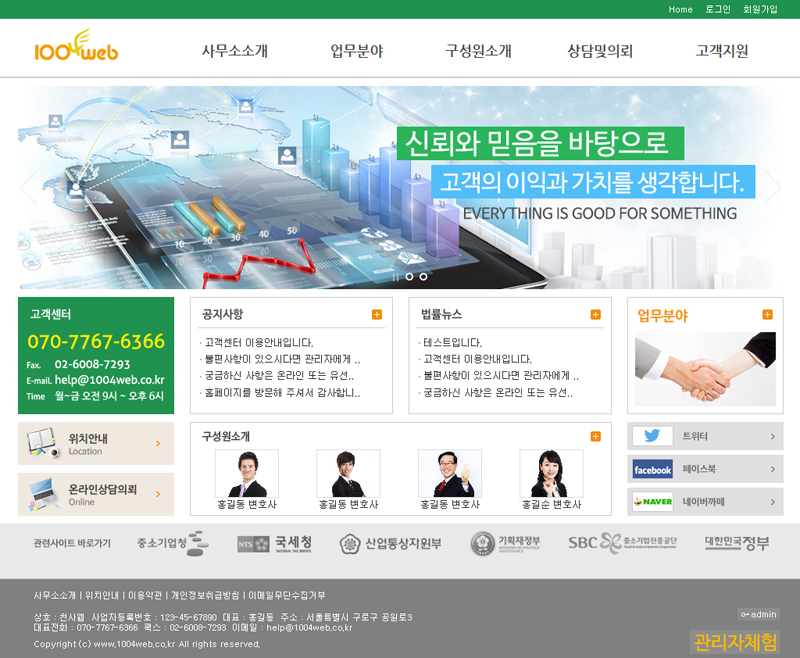Viewport: 800px width, 658px height.
Task: Select the first banner slide indicator dot
Action: (x=408, y=276)
